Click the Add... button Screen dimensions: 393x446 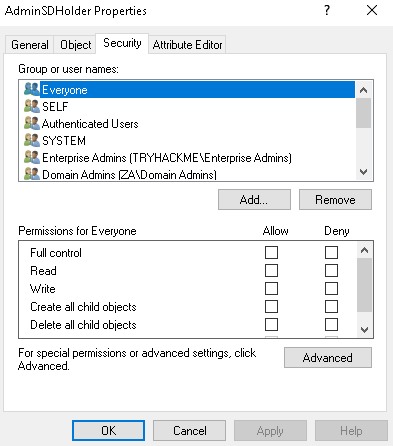click(x=254, y=200)
